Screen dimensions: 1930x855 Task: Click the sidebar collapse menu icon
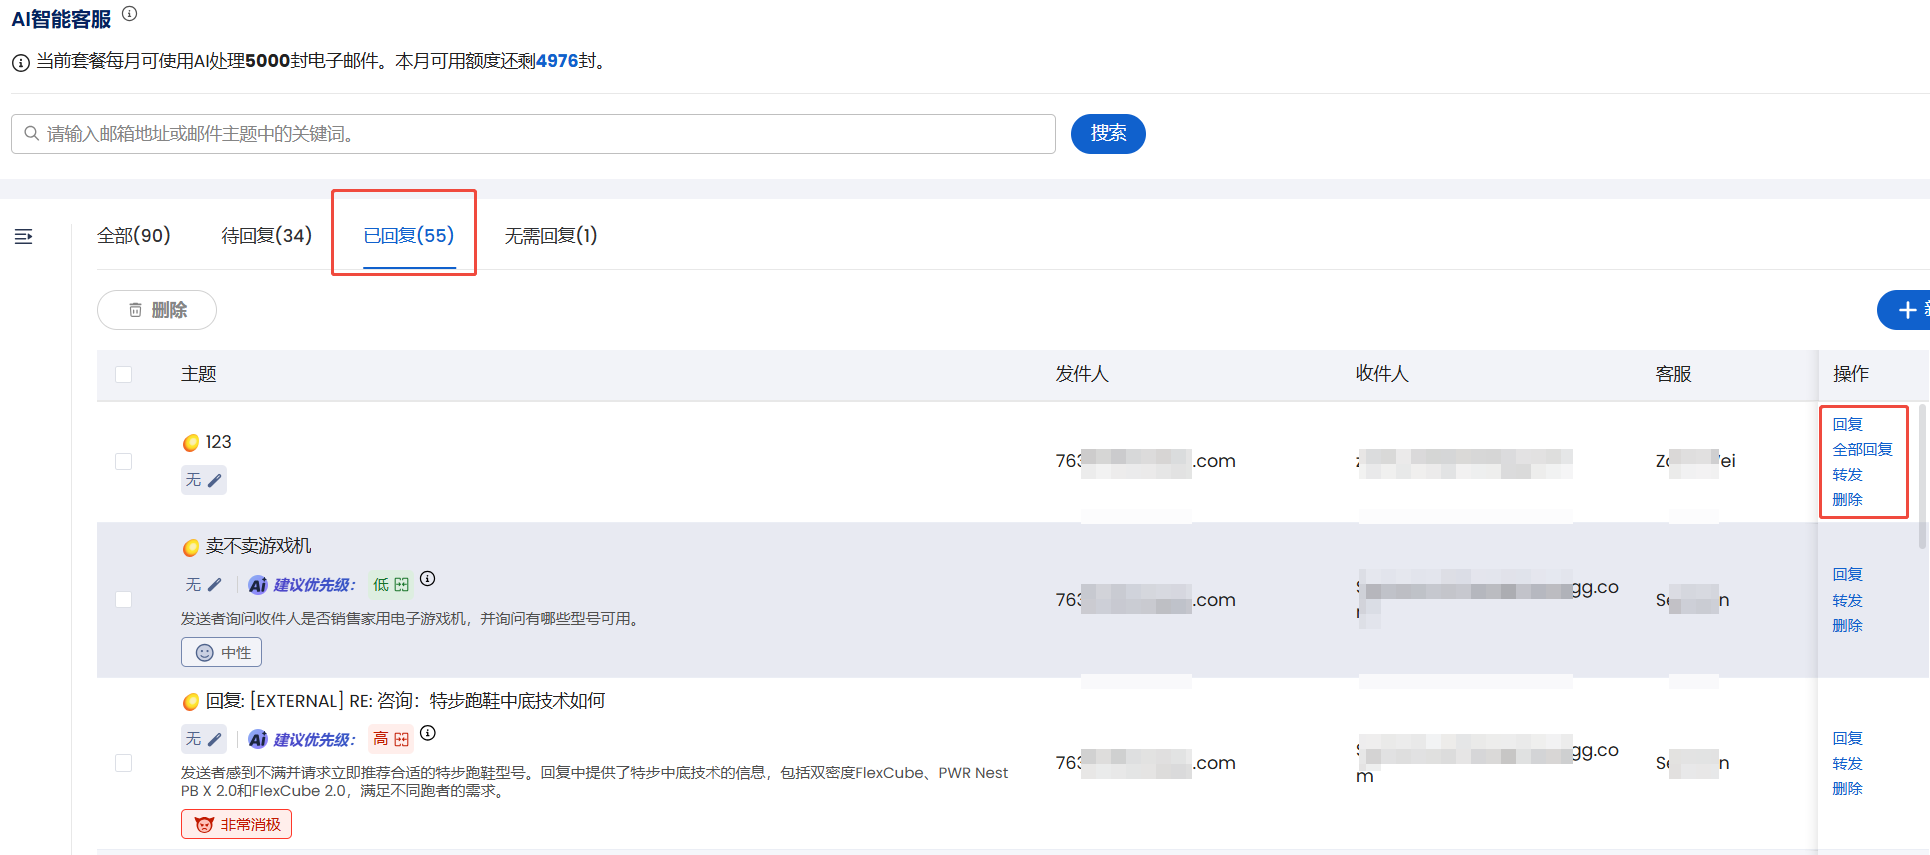click(24, 236)
